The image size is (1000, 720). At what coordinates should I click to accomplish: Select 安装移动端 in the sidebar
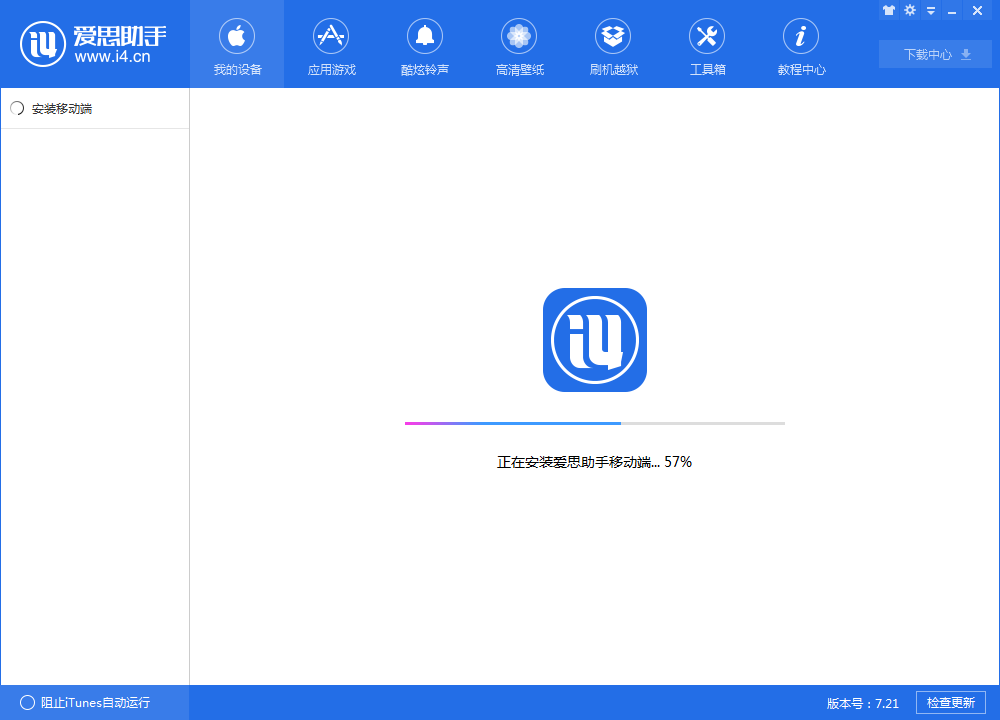[x=95, y=108]
